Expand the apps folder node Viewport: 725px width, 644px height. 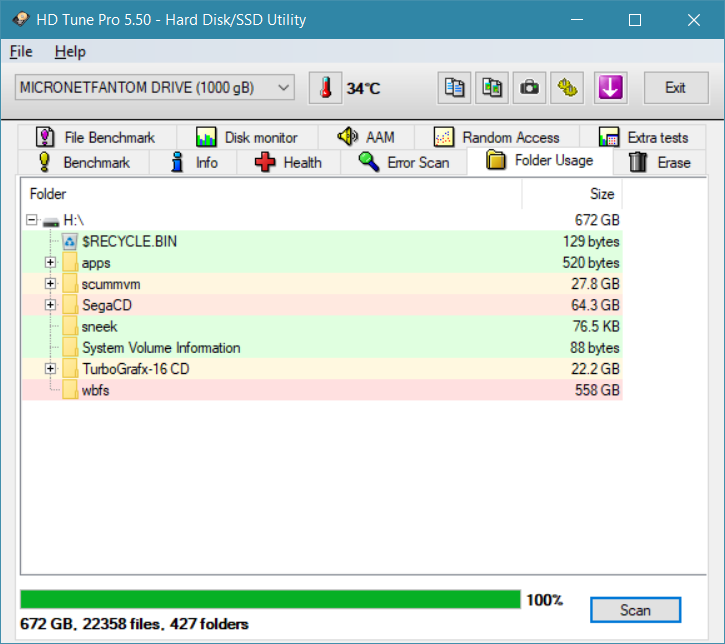(50, 263)
